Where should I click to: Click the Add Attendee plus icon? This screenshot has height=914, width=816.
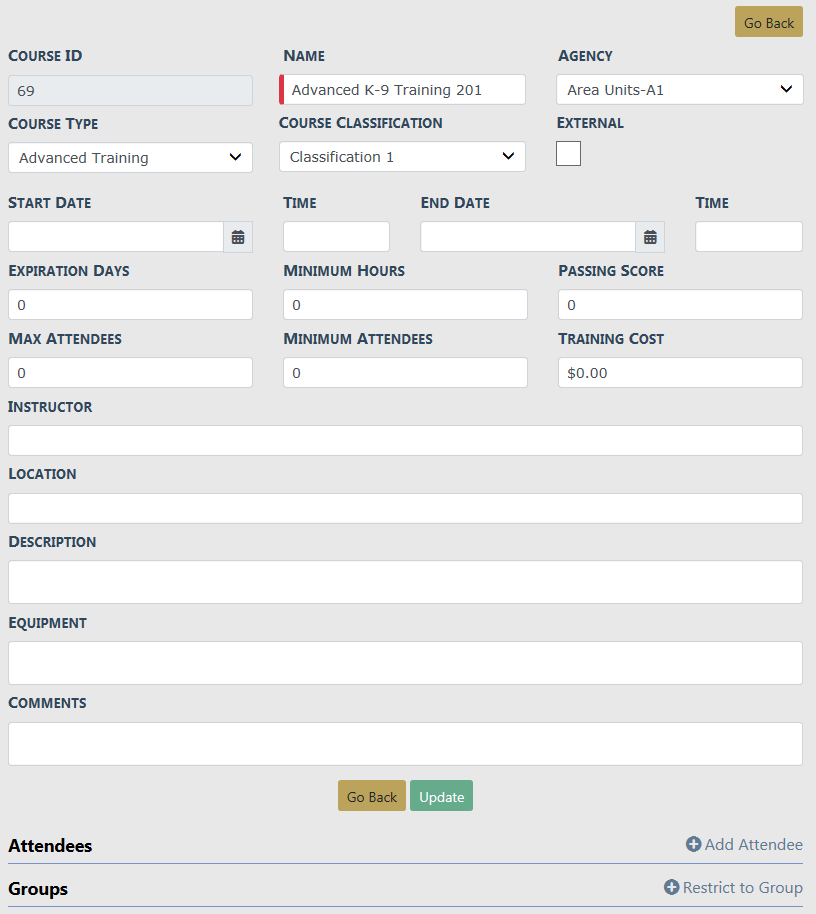(x=693, y=845)
